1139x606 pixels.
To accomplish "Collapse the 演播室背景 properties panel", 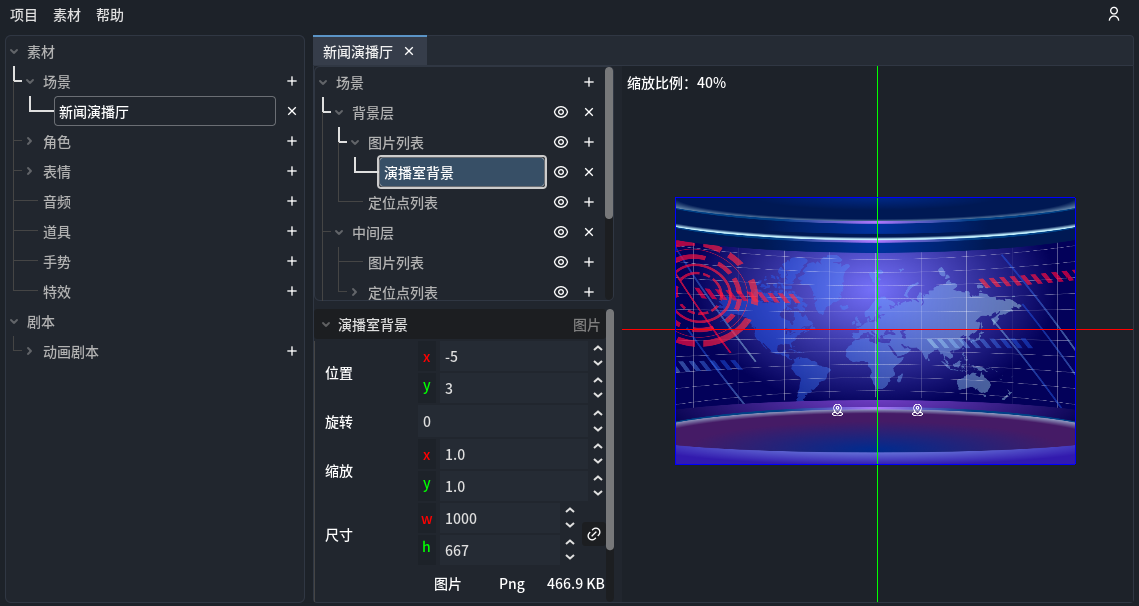I will 324,324.
